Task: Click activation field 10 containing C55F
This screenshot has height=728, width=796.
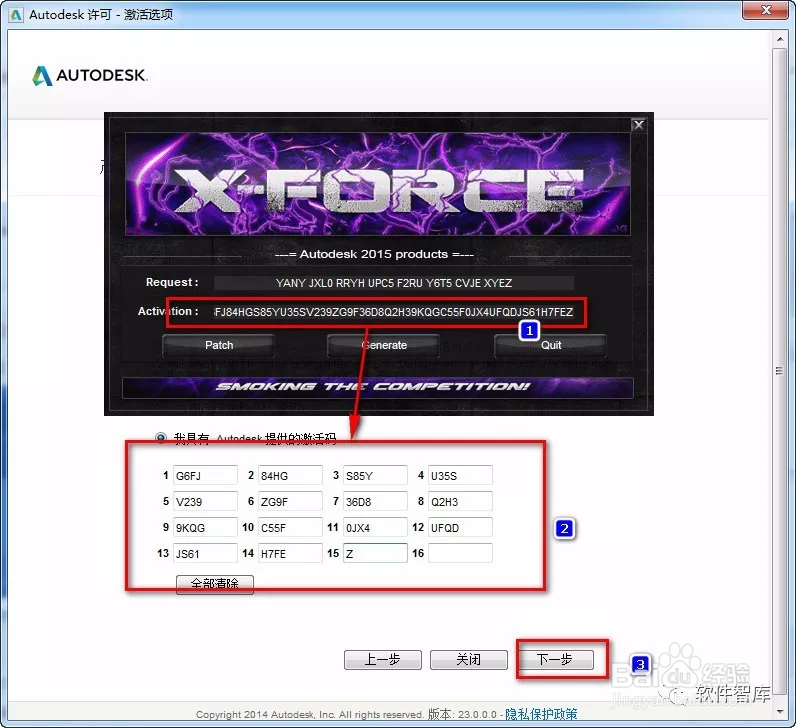Action: click(290, 527)
